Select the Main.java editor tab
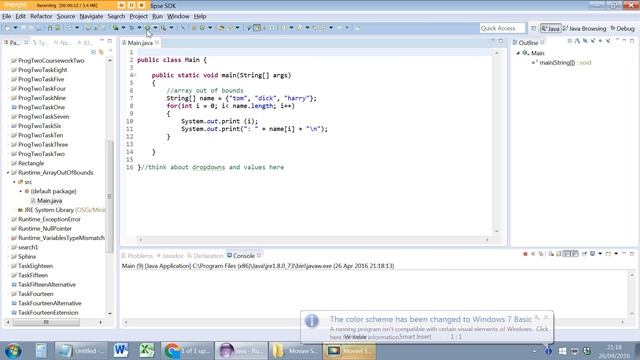The width and height of the screenshot is (640, 360). click(140, 42)
